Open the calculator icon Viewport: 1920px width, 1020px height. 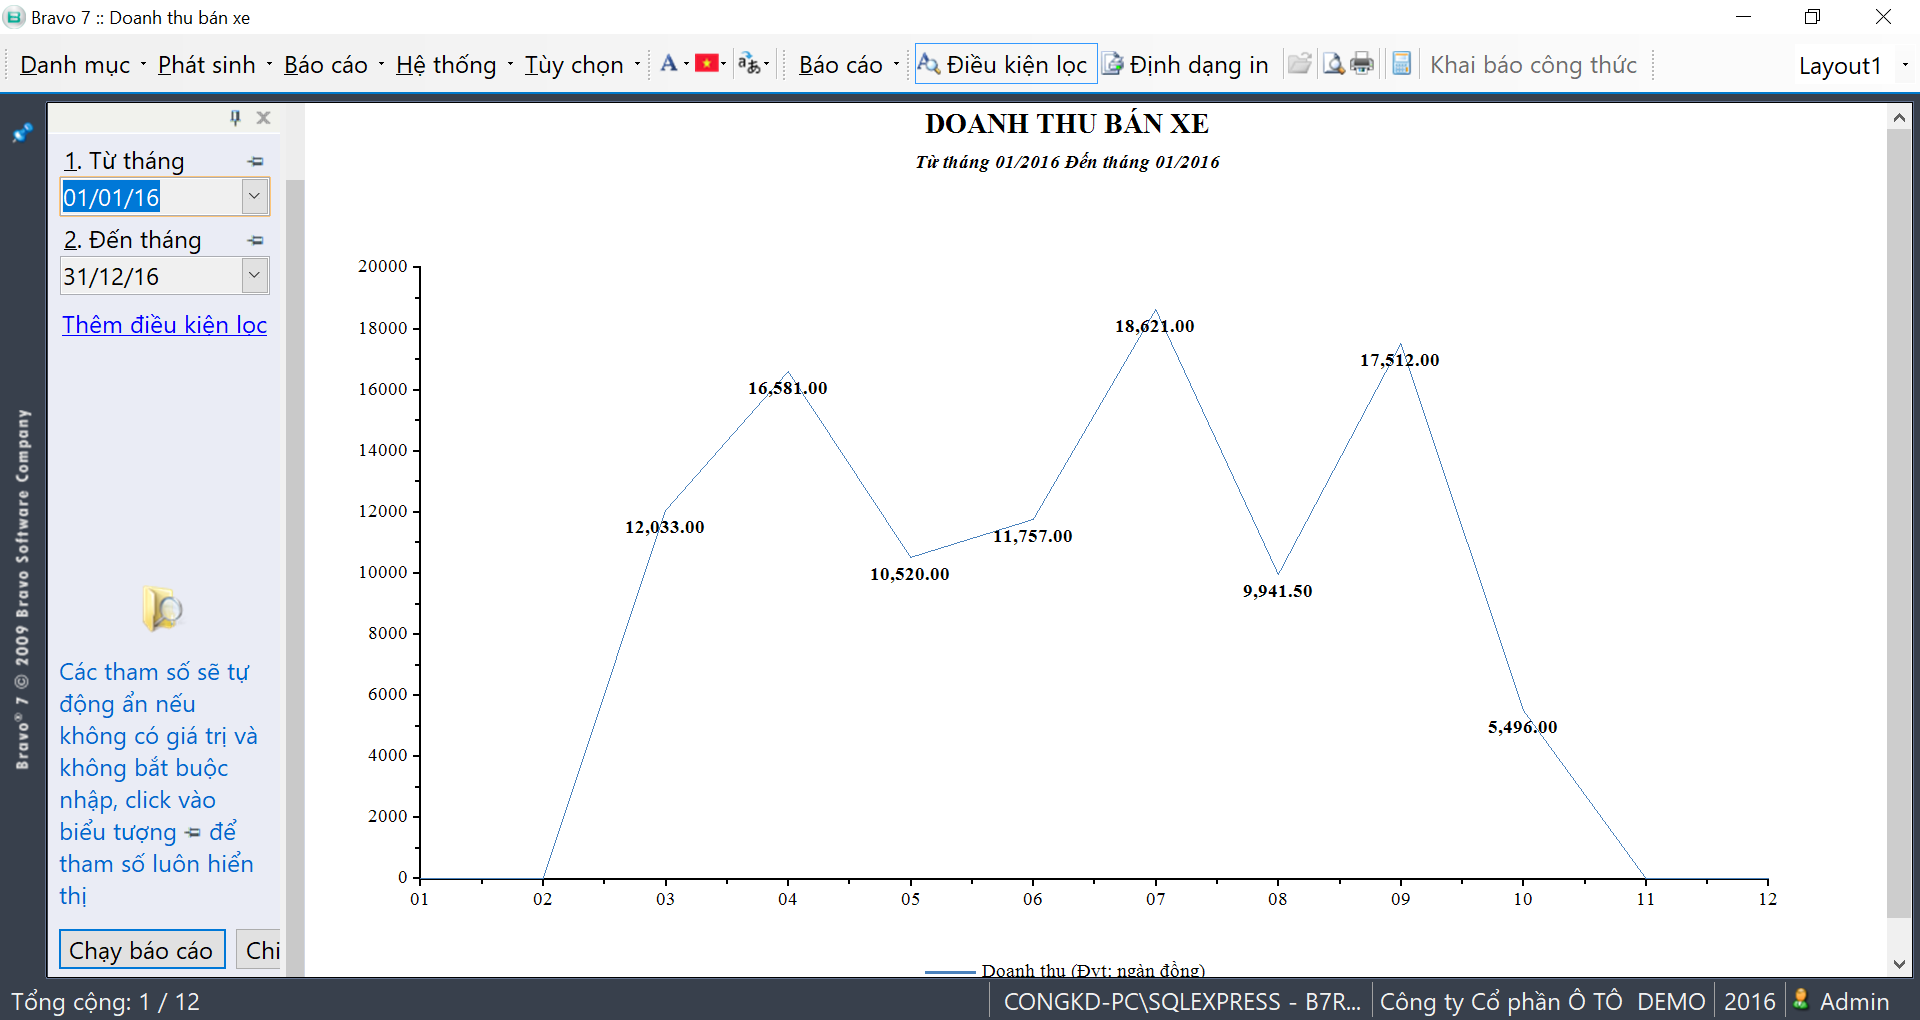[1402, 64]
